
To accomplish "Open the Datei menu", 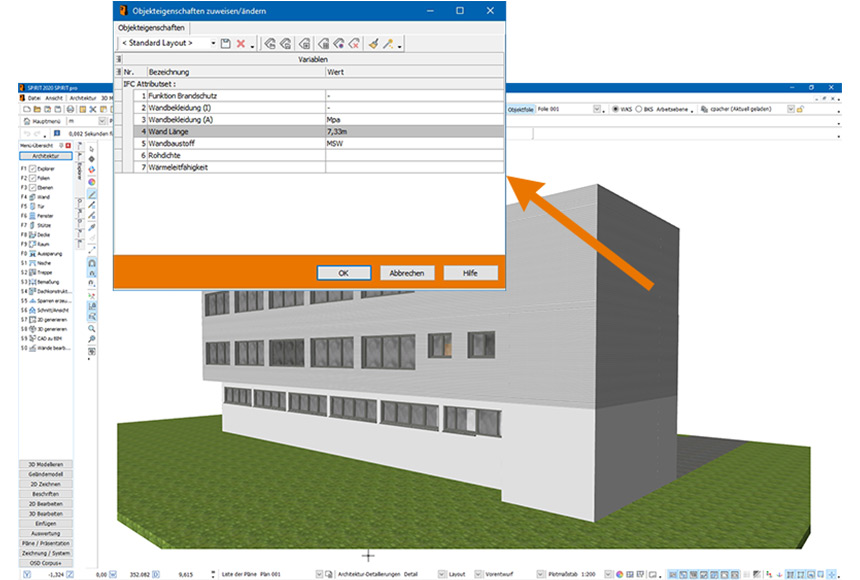I will click(x=33, y=98).
